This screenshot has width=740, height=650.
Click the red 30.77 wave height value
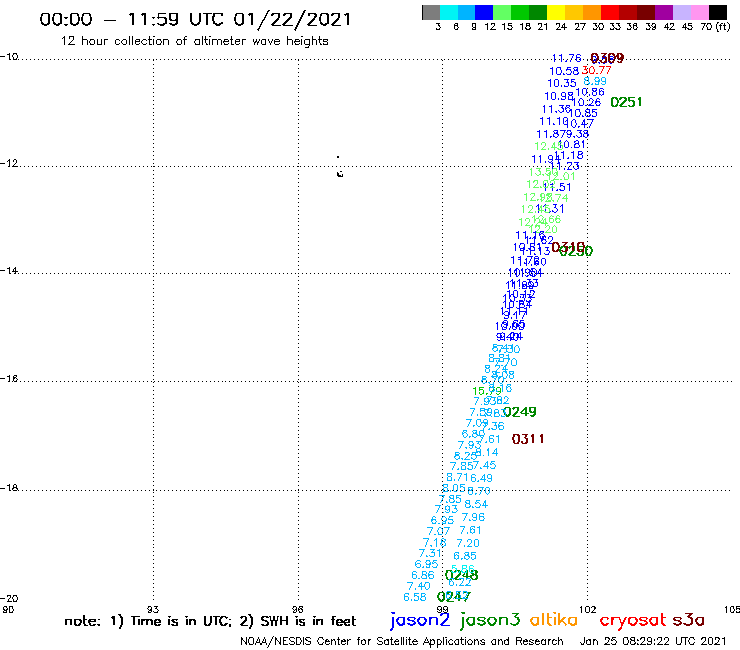[x=597, y=70]
